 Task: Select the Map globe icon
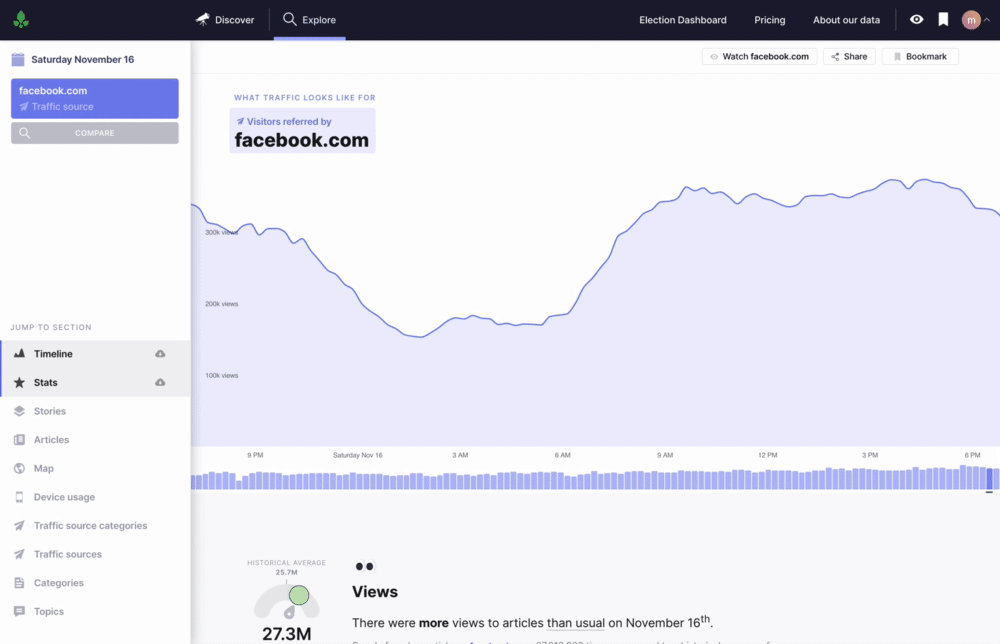(18, 468)
